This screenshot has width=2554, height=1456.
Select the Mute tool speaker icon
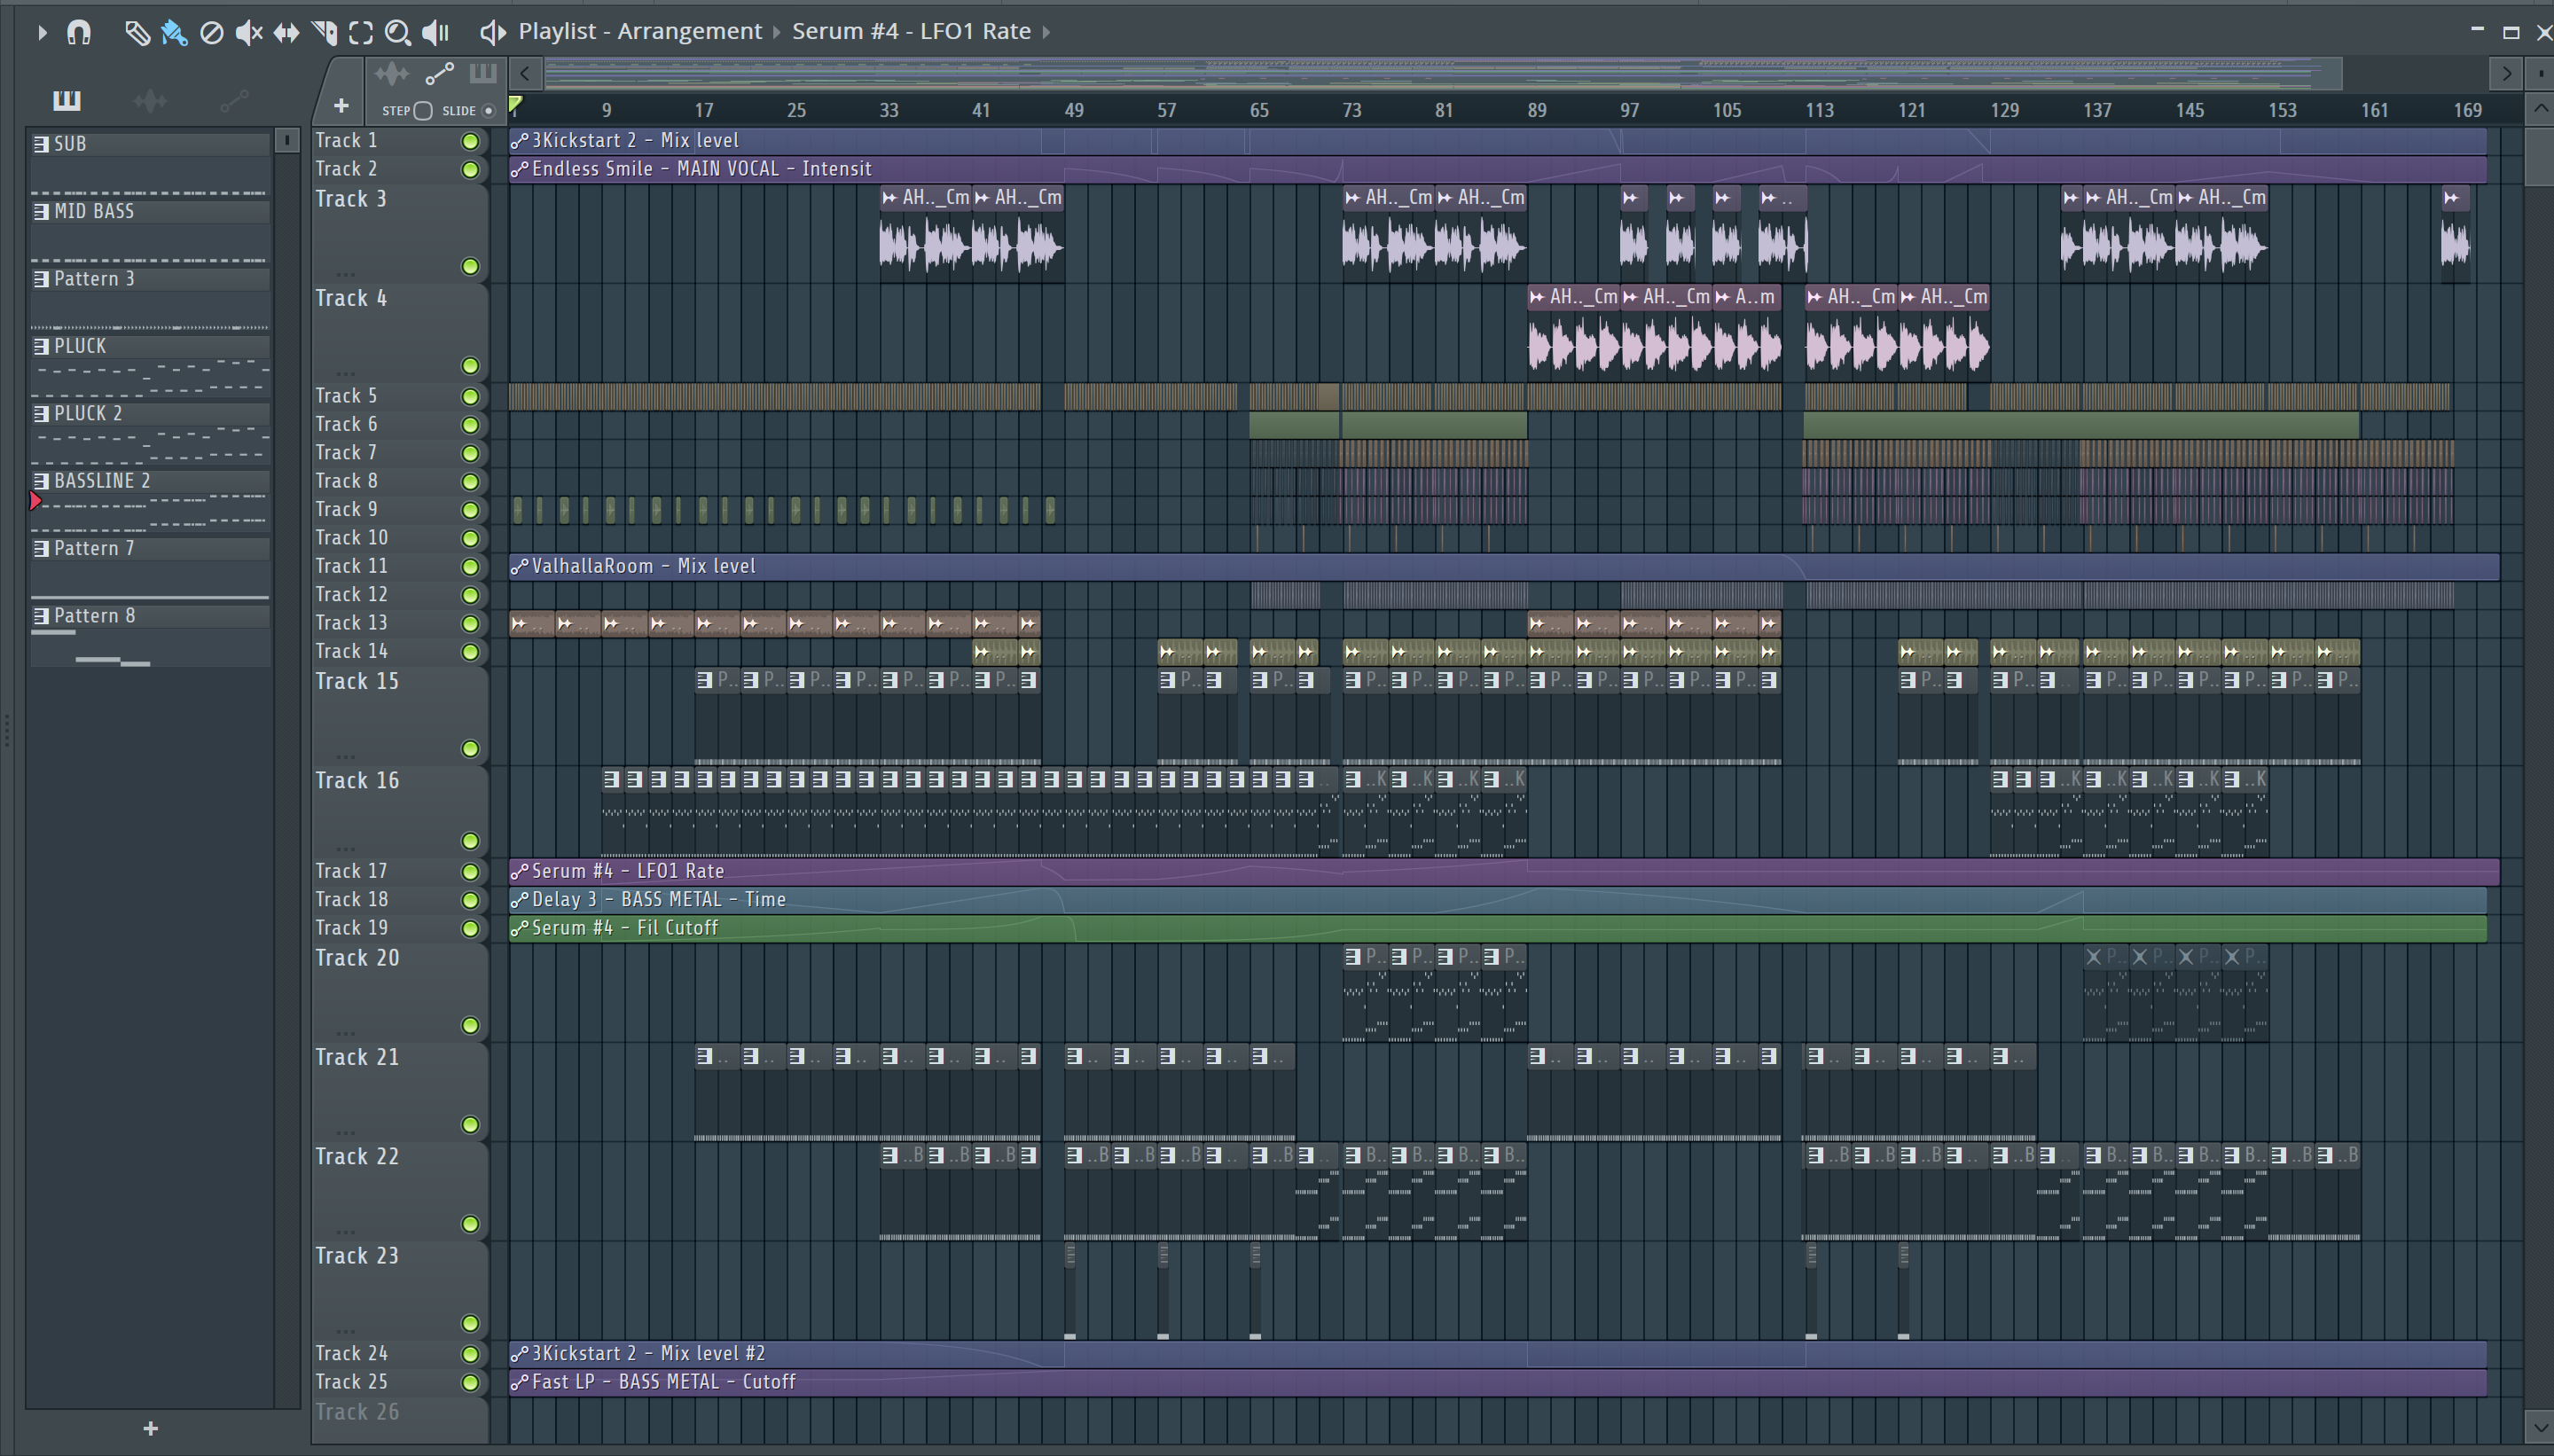tap(248, 33)
